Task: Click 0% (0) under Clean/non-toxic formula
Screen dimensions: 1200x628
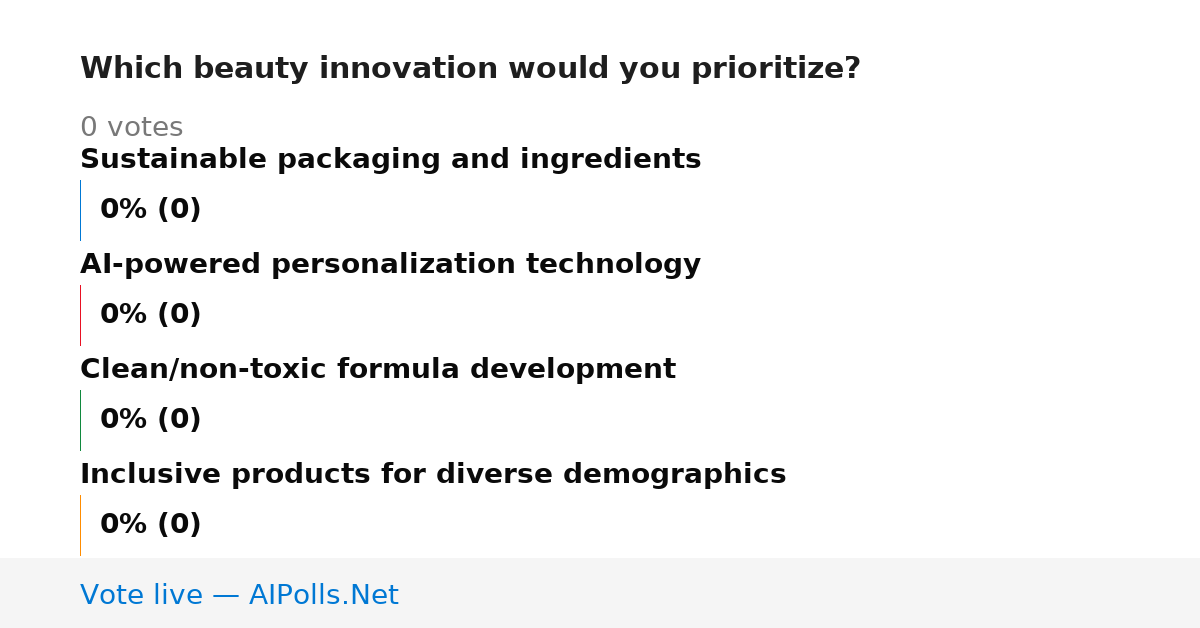Action: tap(150, 420)
